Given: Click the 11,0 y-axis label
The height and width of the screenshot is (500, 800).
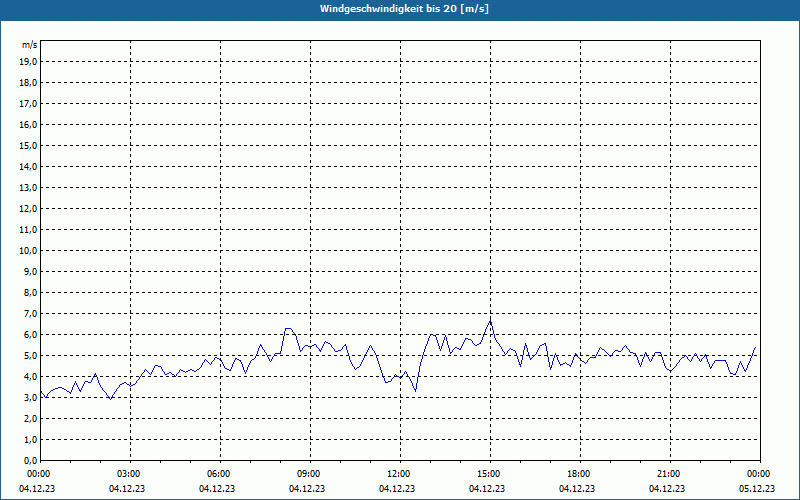Looking at the screenshot, I should coord(28,230).
